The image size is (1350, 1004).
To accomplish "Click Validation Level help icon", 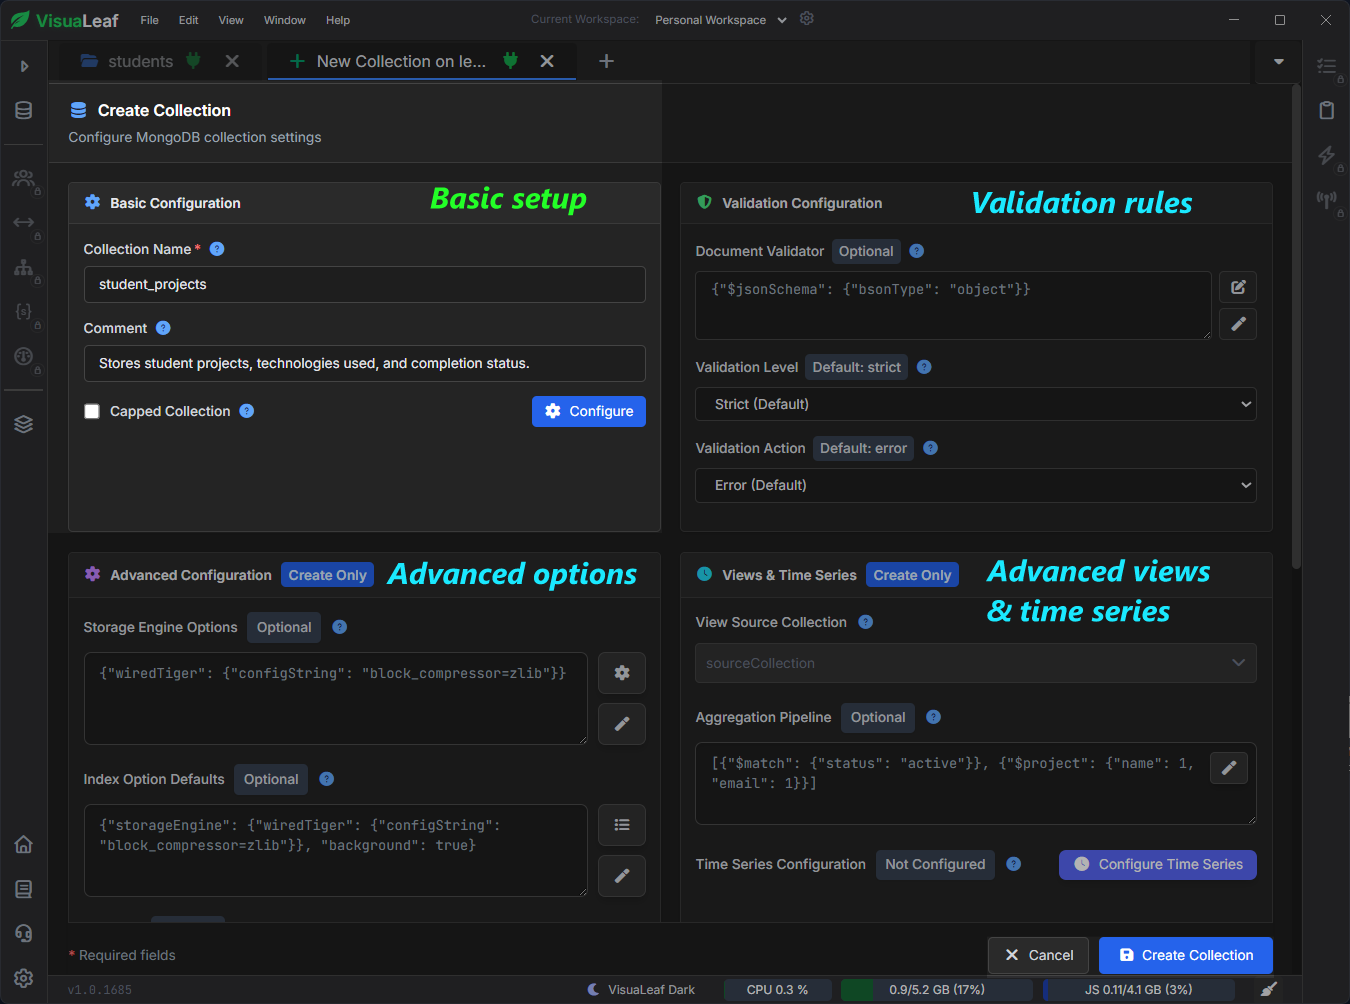I will (x=924, y=367).
